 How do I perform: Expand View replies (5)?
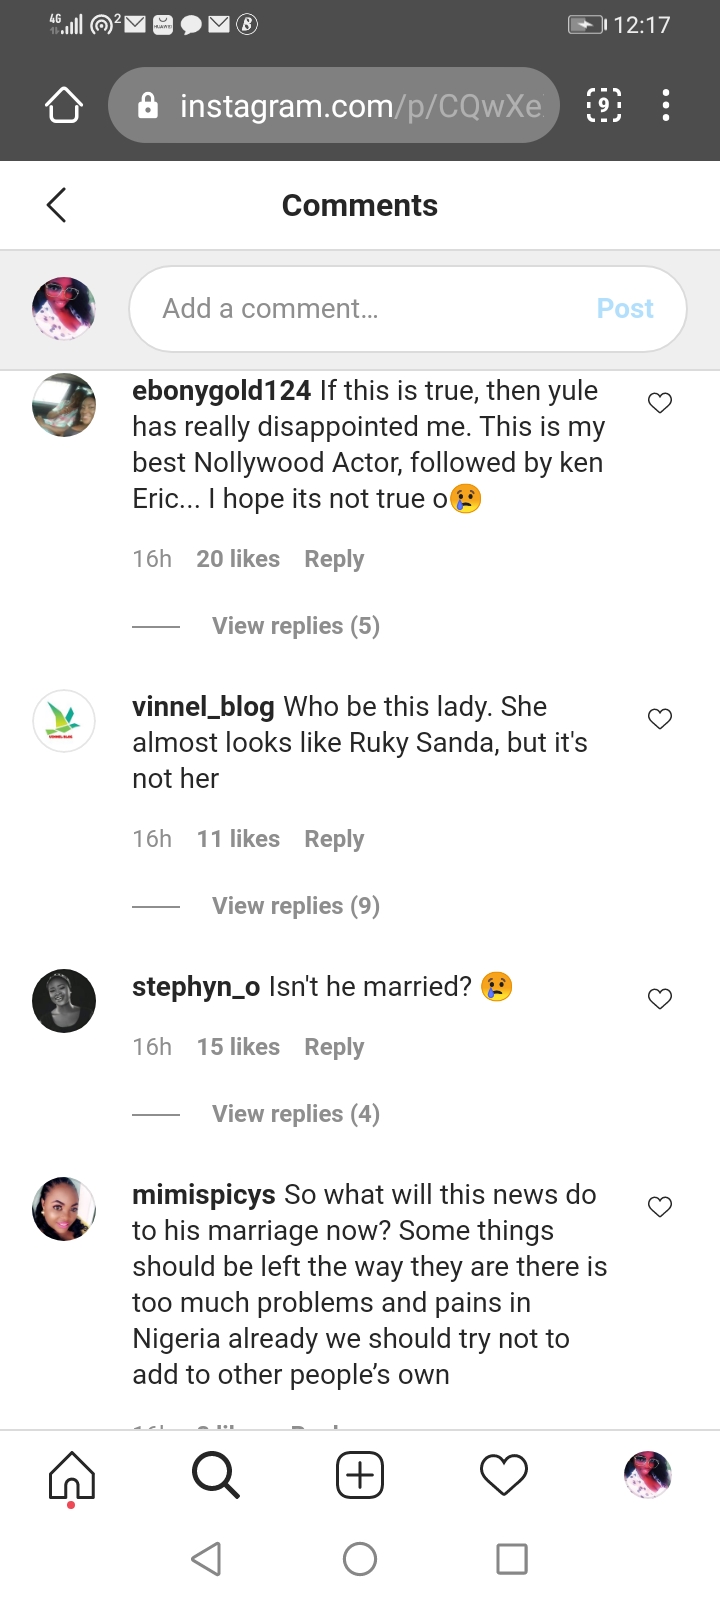(x=295, y=626)
